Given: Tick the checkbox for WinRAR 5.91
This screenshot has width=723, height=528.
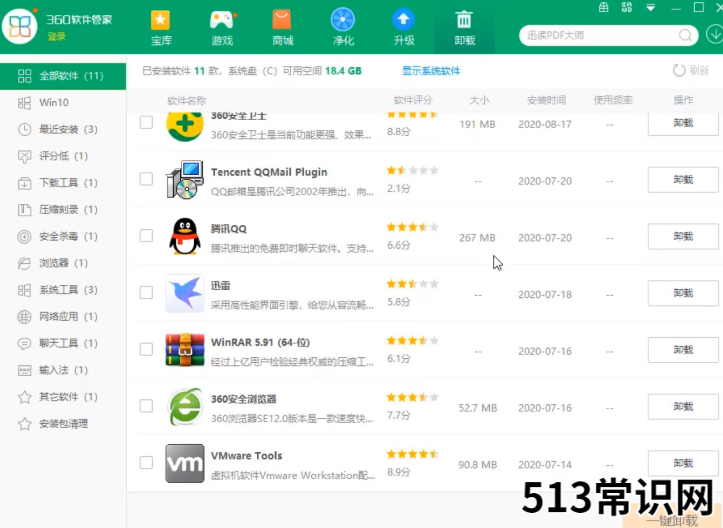Looking at the screenshot, I should point(146,349).
